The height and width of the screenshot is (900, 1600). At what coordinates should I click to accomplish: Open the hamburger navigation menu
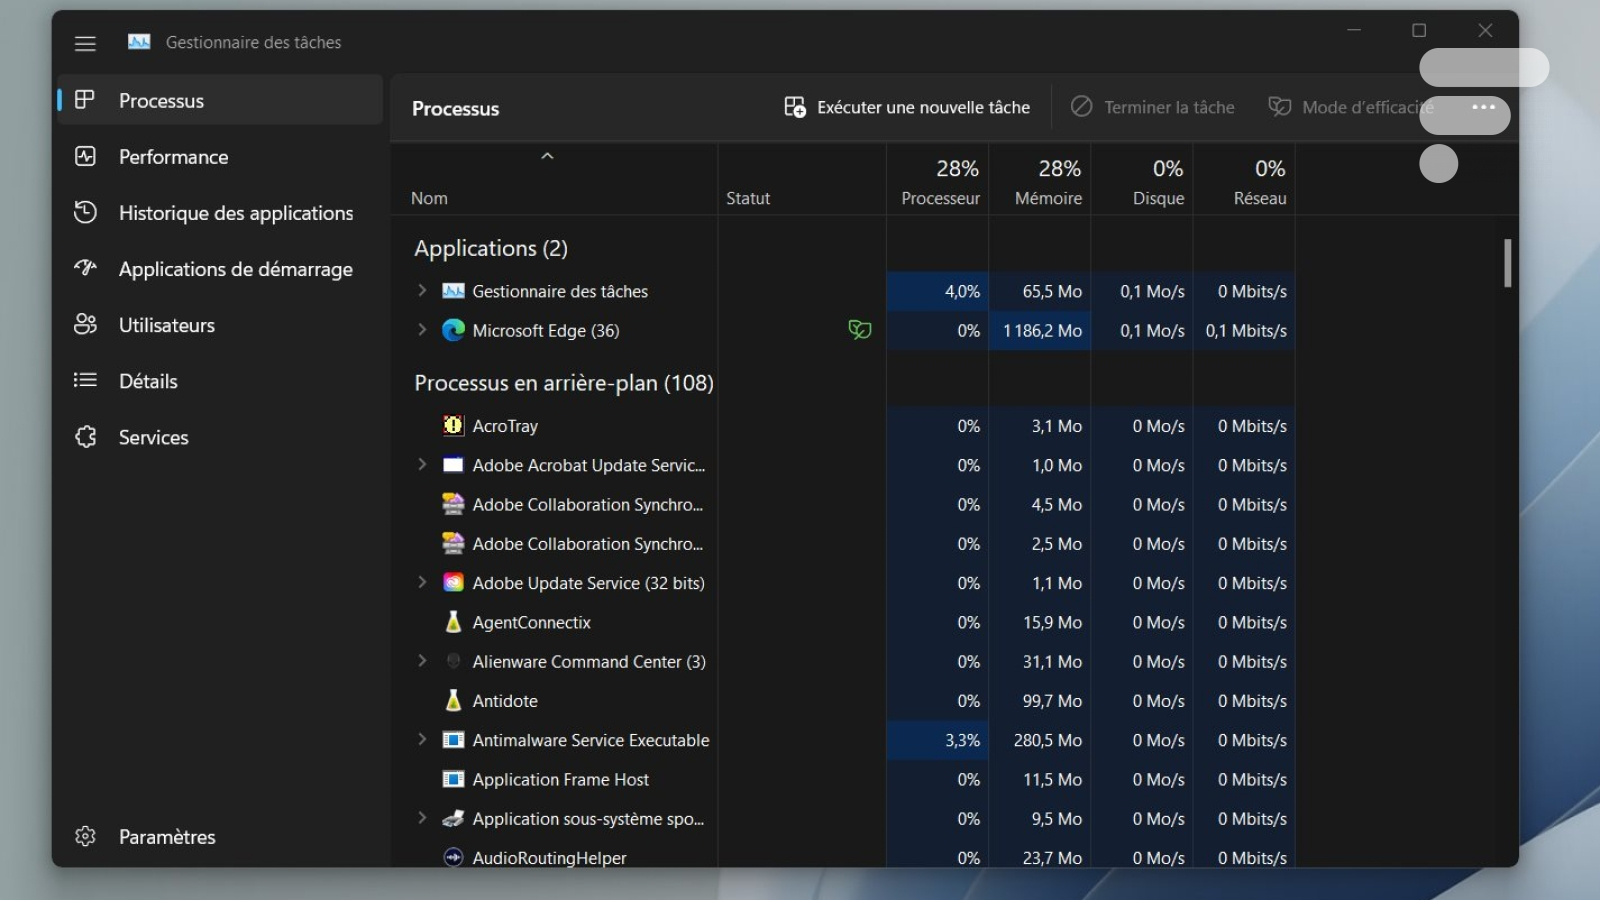tap(85, 43)
